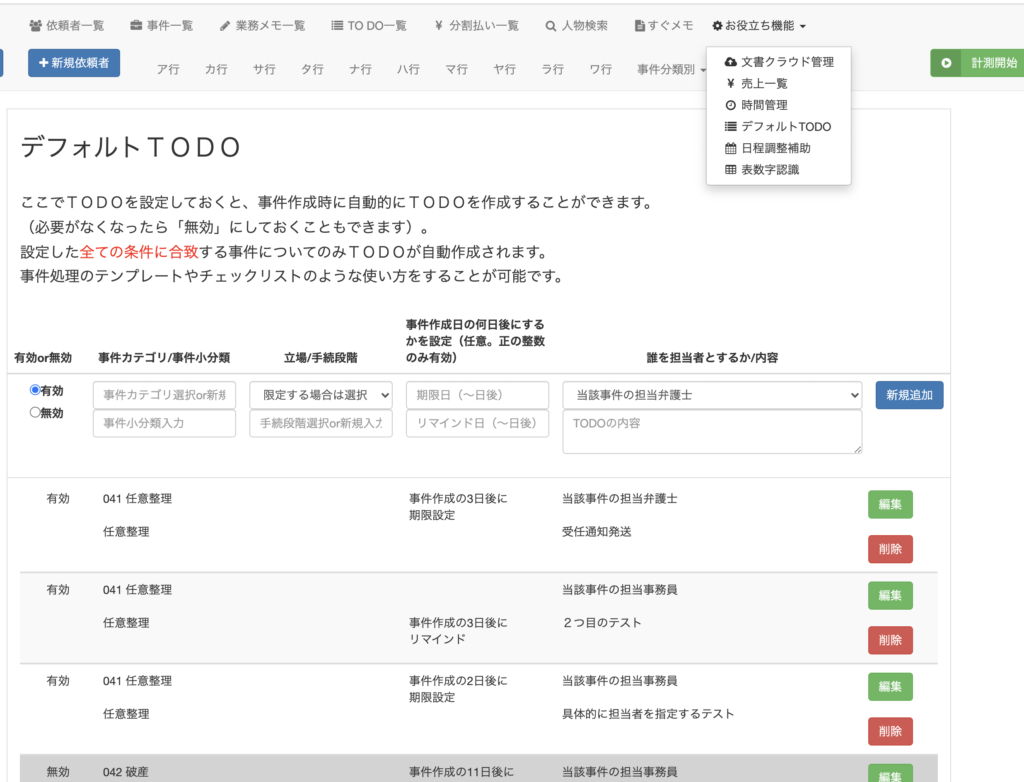The height and width of the screenshot is (782, 1024).
Task: Select the 無効 radio button
Action: tap(35, 412)
